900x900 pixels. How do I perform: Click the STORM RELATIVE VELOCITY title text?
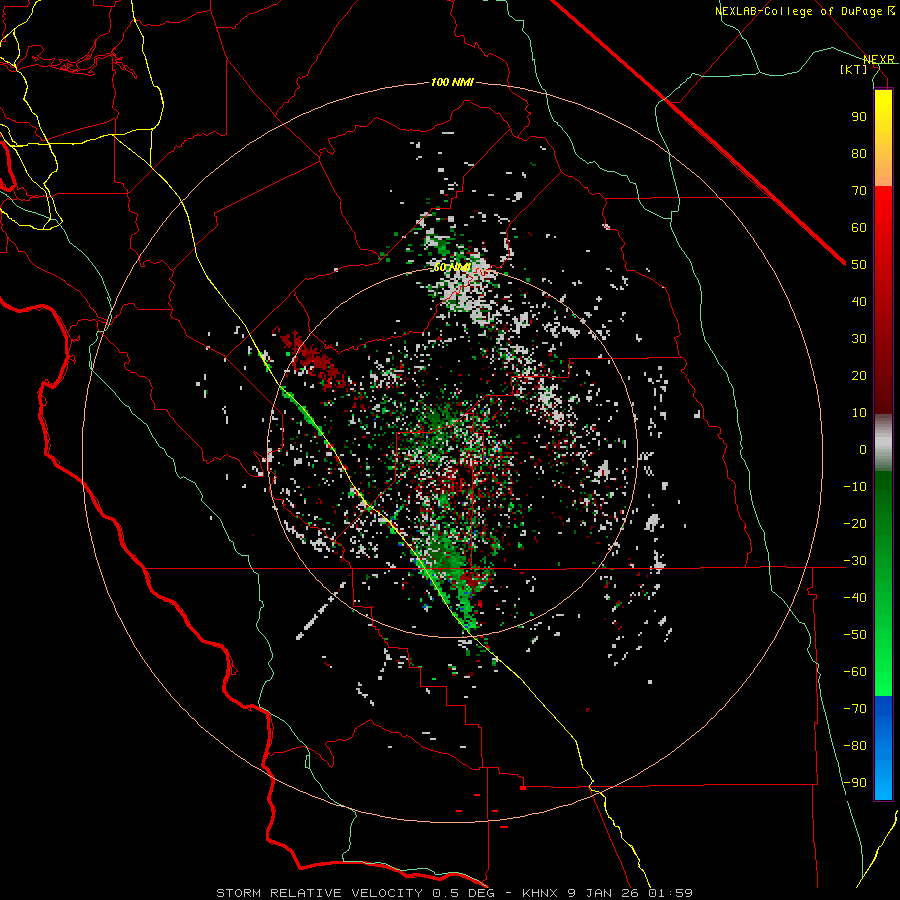(x=319, y=893)
